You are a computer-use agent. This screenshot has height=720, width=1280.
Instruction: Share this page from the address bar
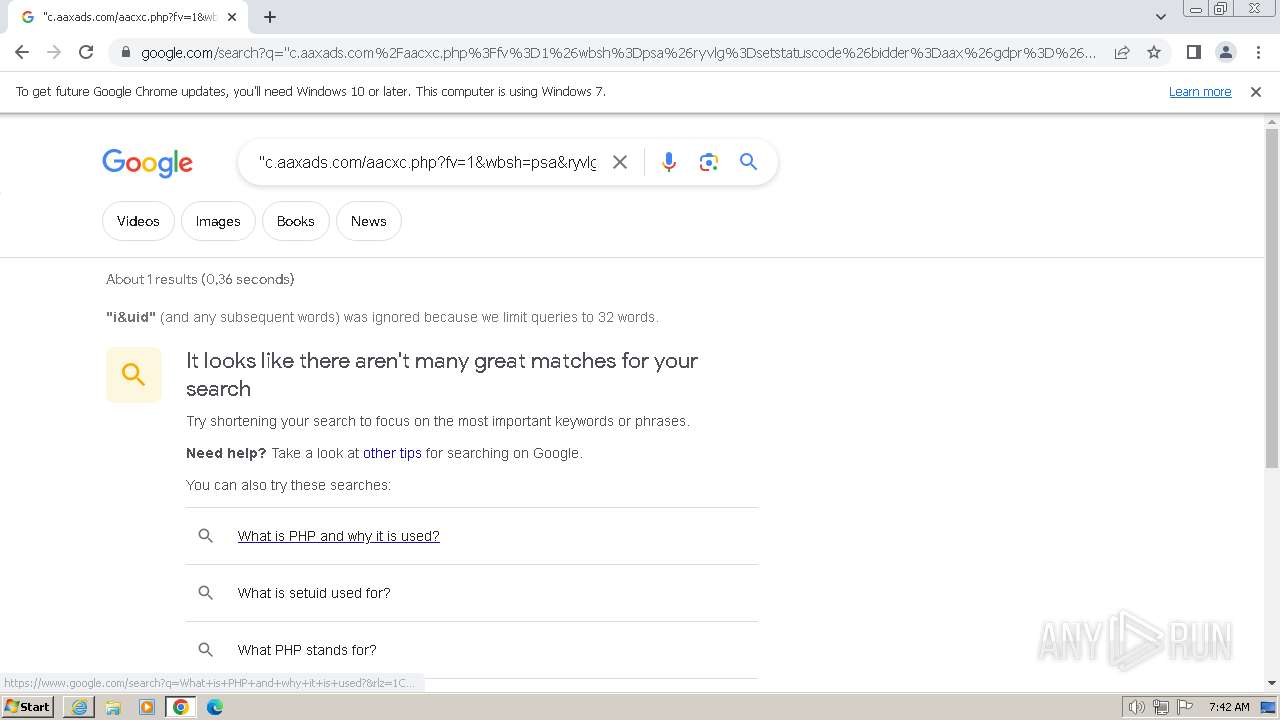pos(1122,52)
